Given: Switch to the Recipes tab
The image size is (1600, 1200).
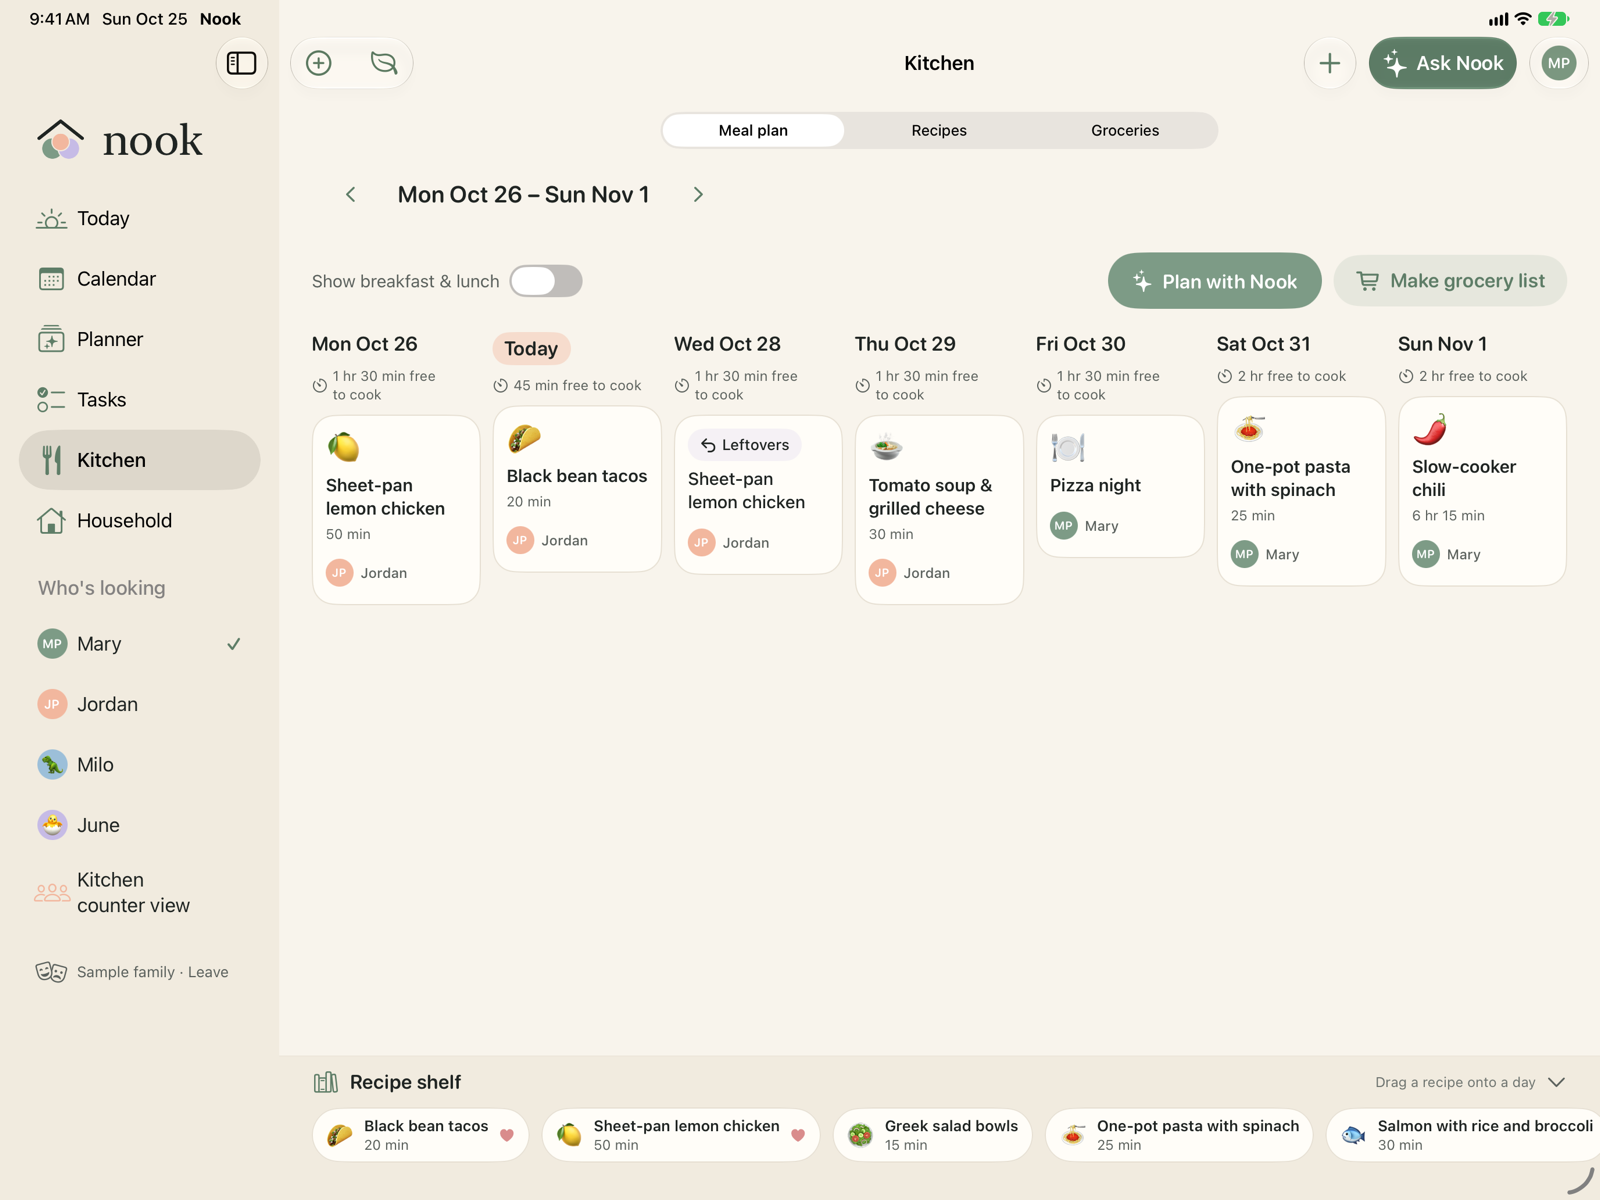Looking at the screenshot, I should (939, 130).
